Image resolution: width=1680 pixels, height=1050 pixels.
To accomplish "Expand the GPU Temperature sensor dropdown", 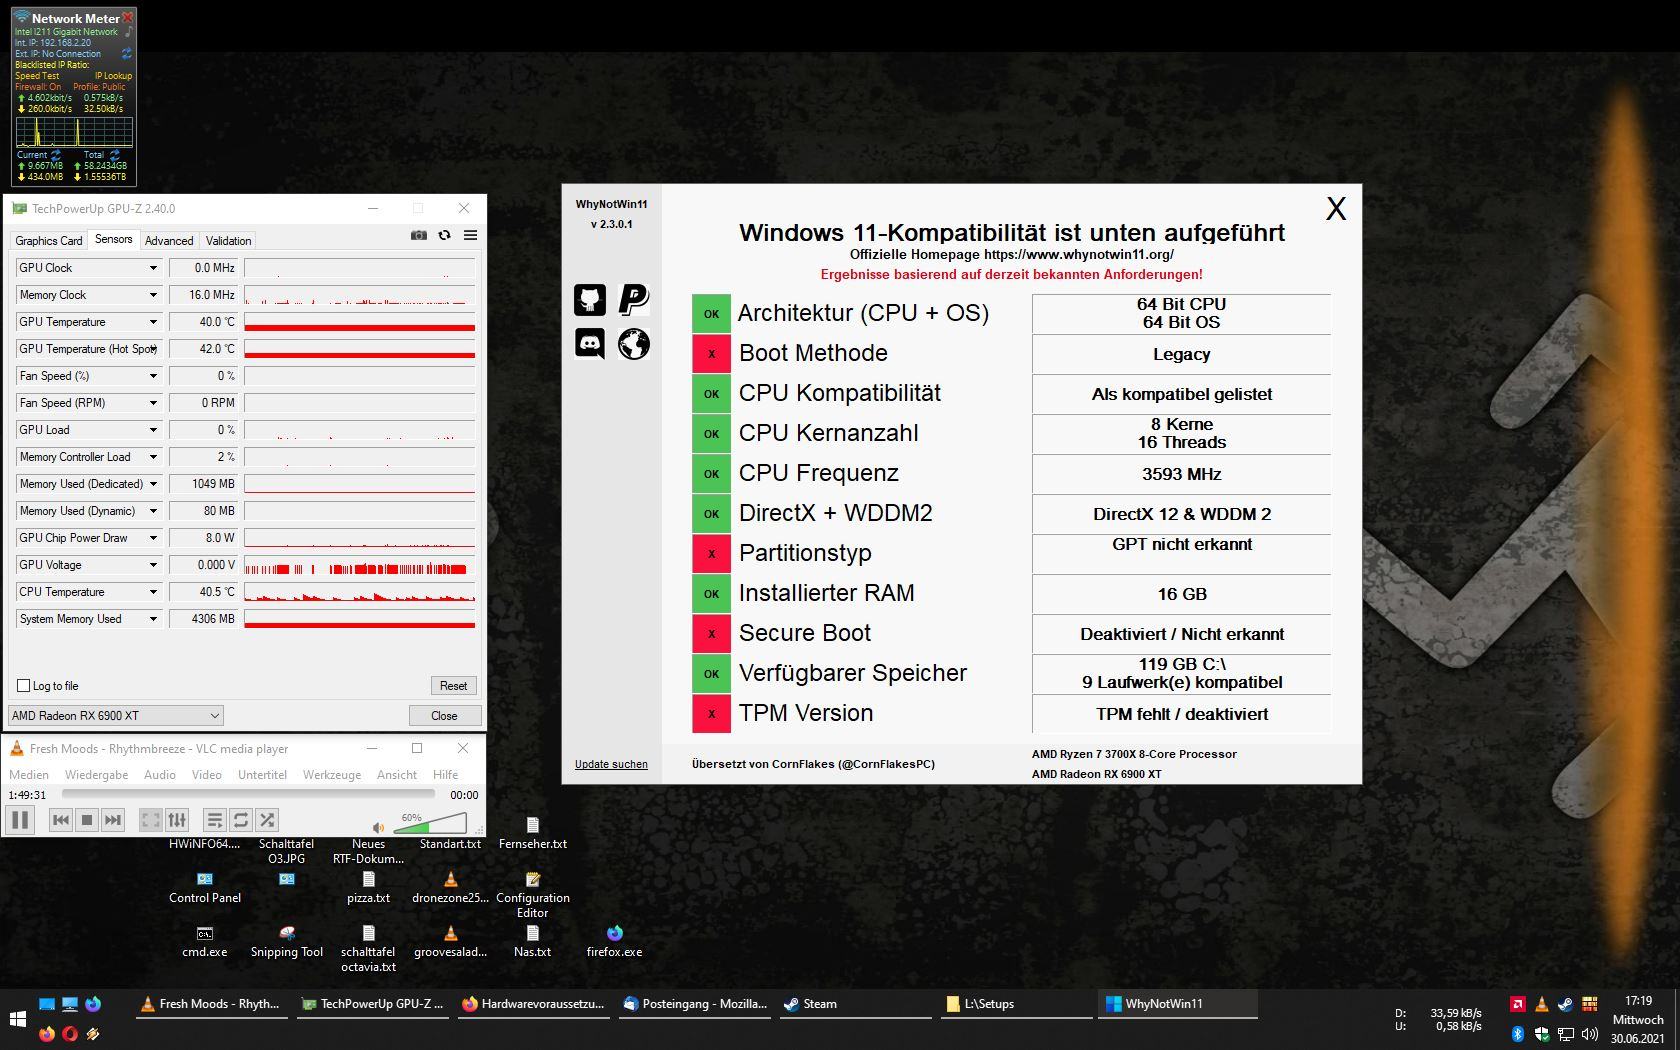I will 153,322.
